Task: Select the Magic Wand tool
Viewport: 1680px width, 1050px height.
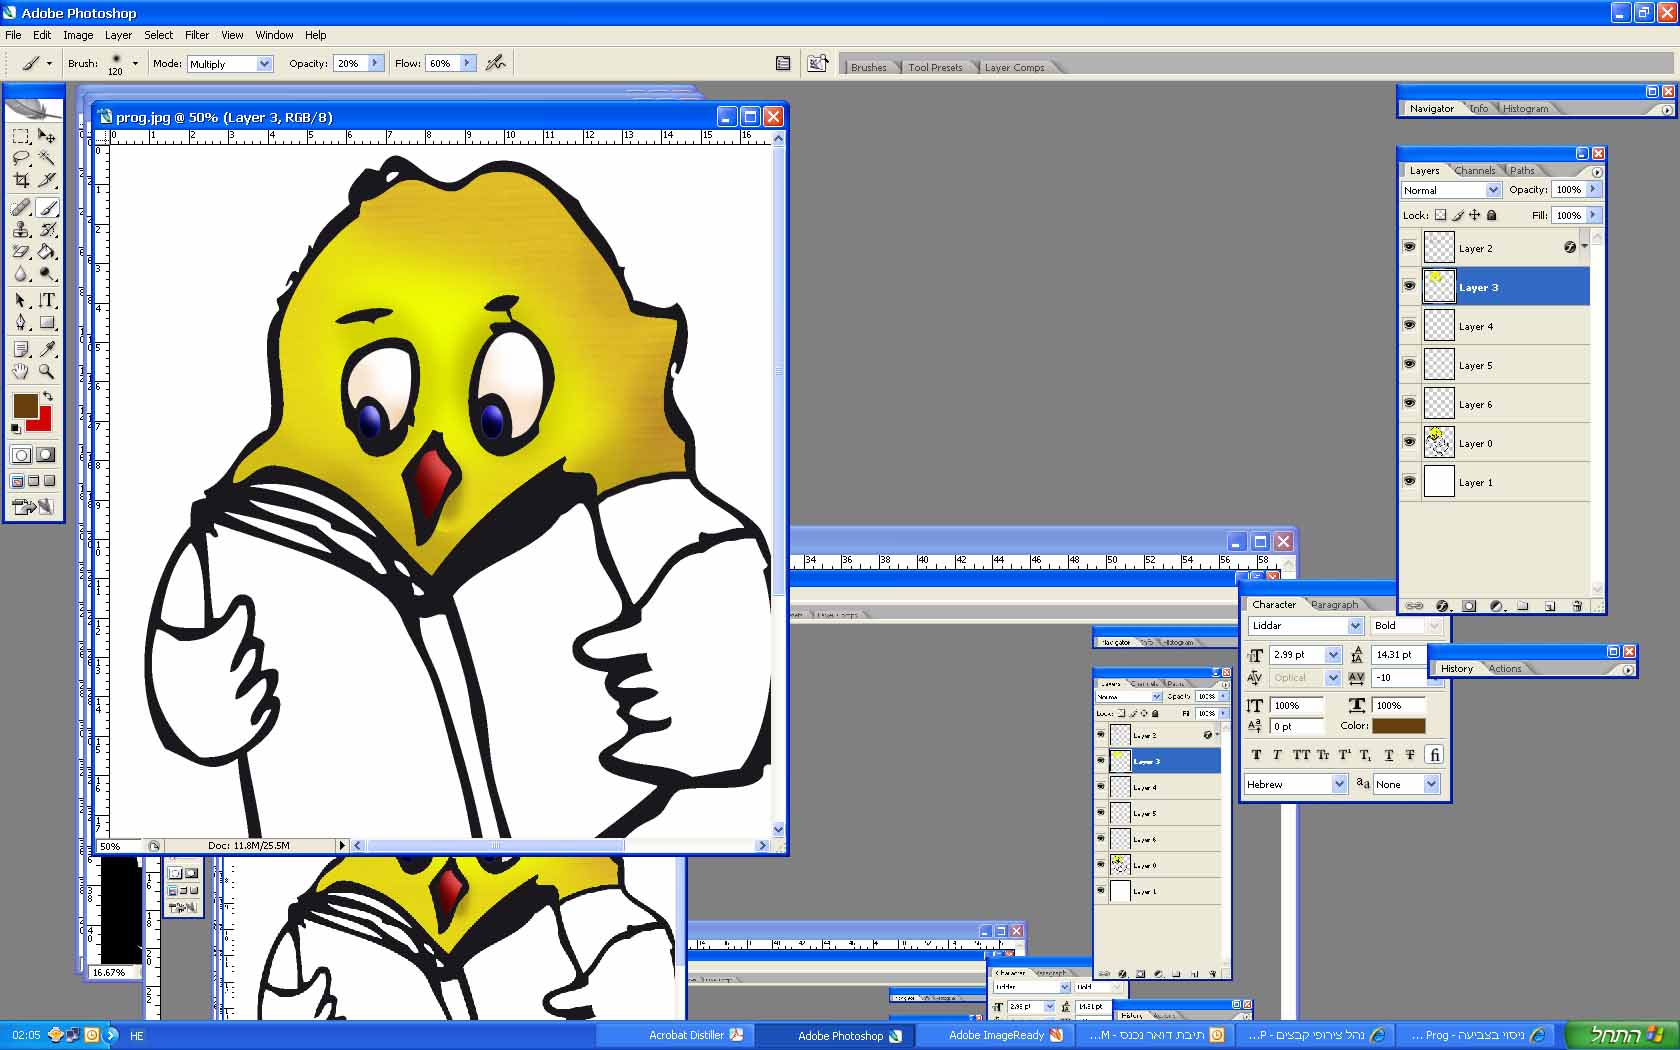Action: click(47, 158)
